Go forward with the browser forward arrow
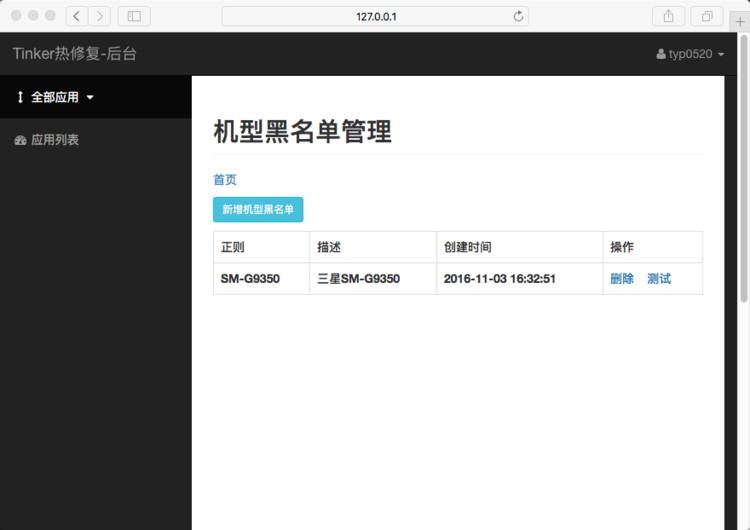The height and width of the screenshot is (530, 750). [99, 16]
